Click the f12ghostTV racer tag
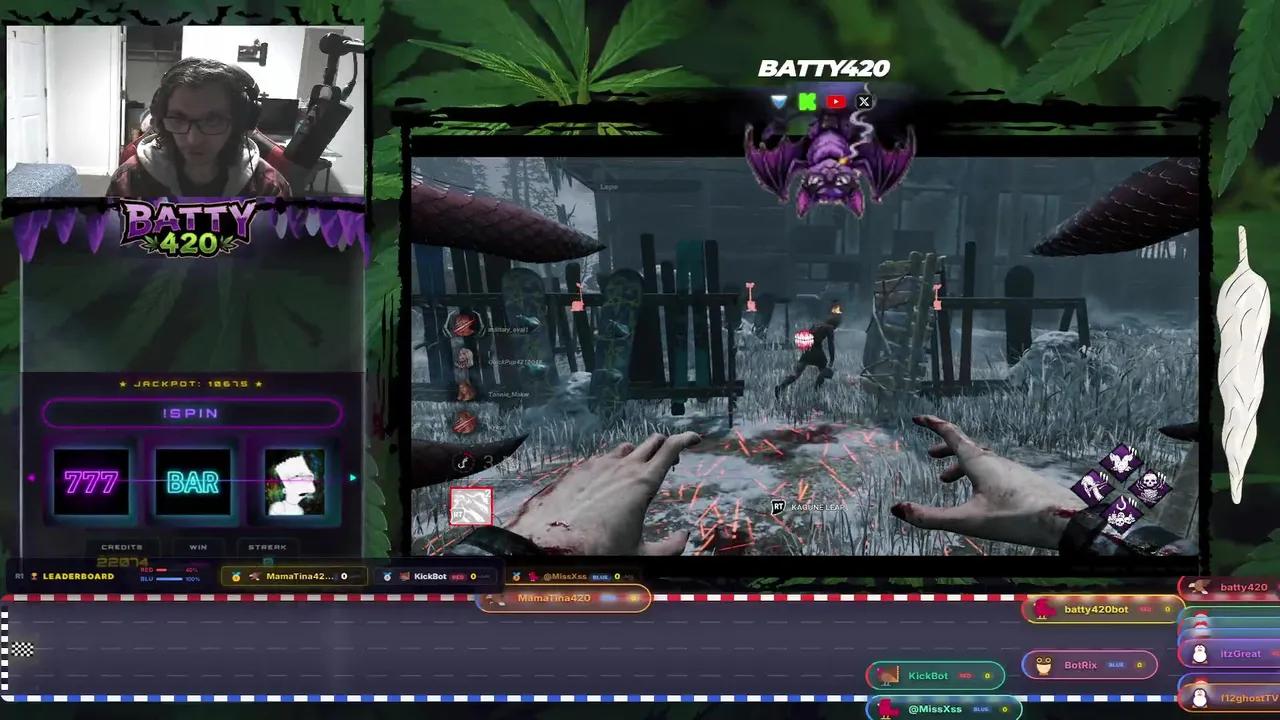This screenshot has width=1280, height=720. coord(1229,697)
